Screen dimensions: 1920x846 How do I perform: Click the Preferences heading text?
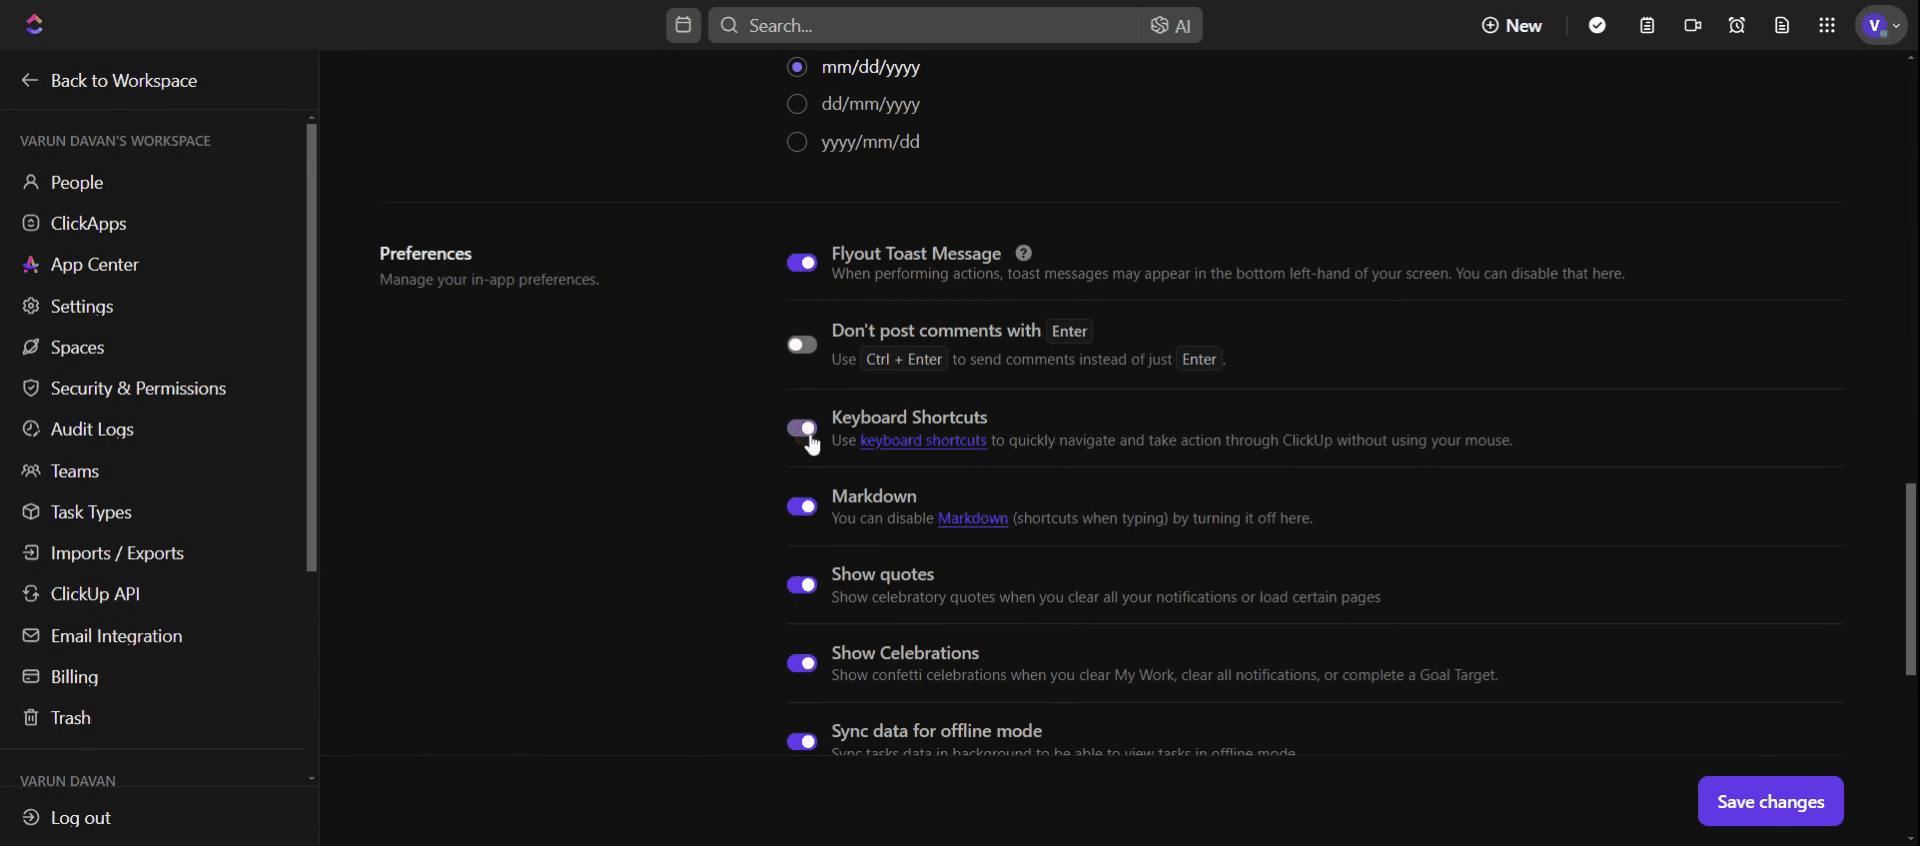point(425,253)
